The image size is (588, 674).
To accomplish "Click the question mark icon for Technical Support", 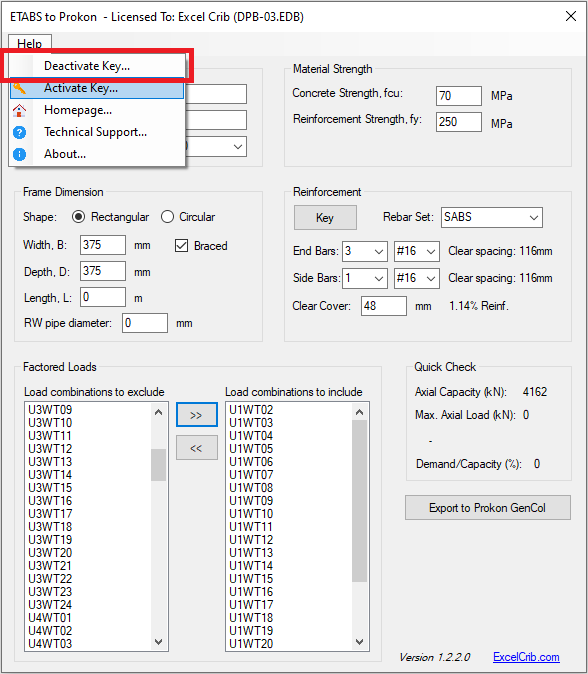I will click(19, 132).
